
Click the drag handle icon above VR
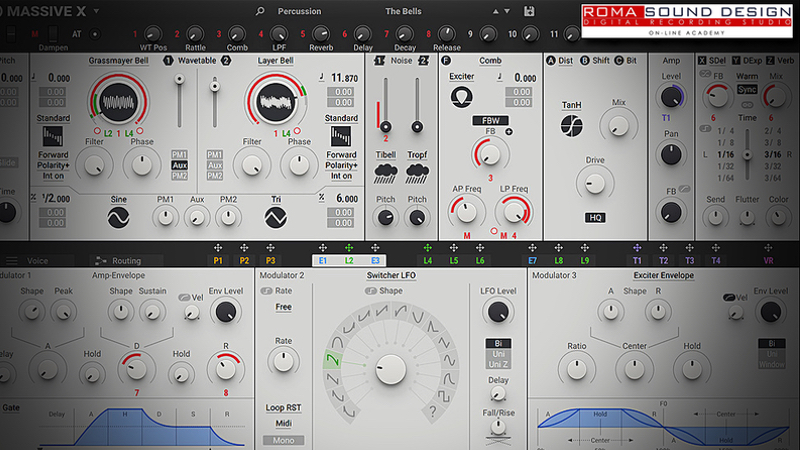[x=768, y=248]
